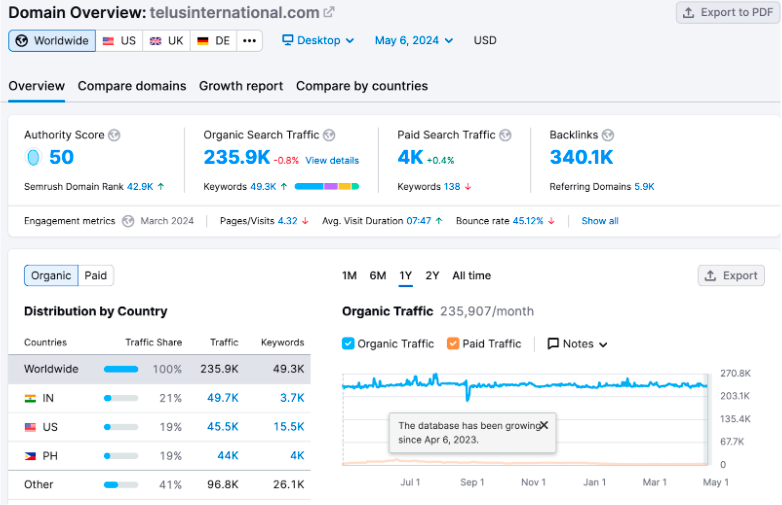Close the database growing tooltip
The height and width of the screenshot is (505, 782).
pyautogui.click(x=544, y=425)
